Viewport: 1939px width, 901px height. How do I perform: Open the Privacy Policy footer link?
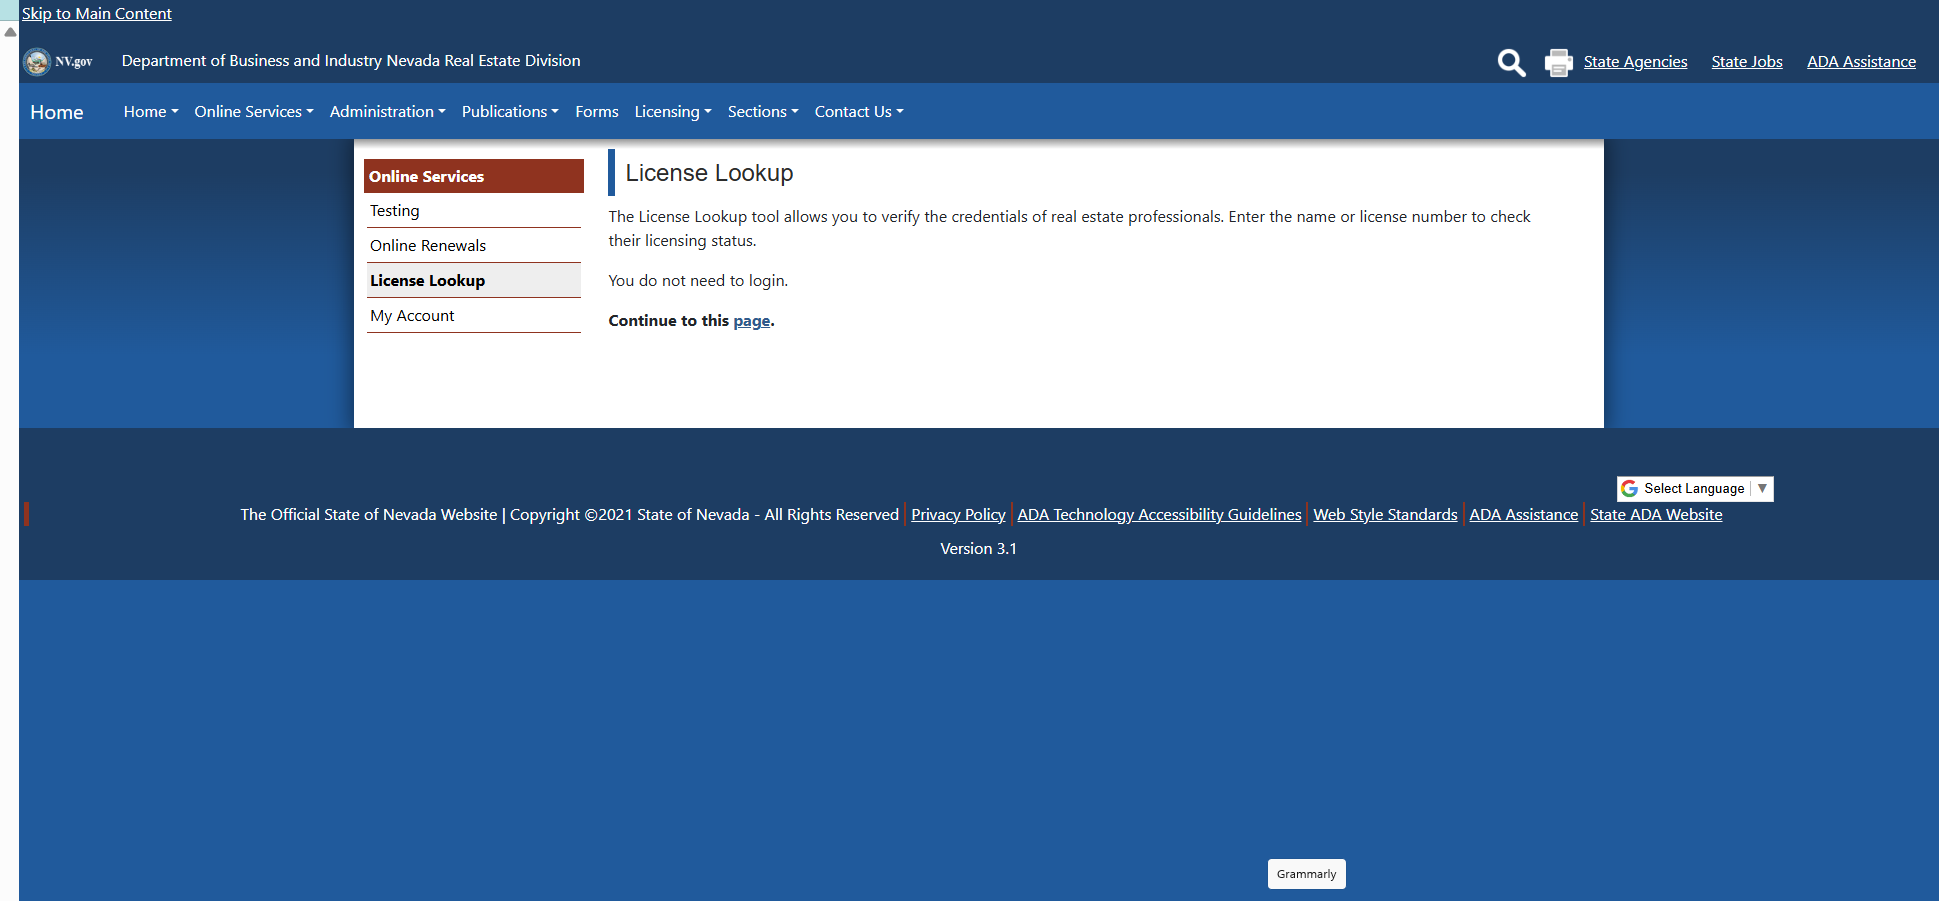pos(958,515)
